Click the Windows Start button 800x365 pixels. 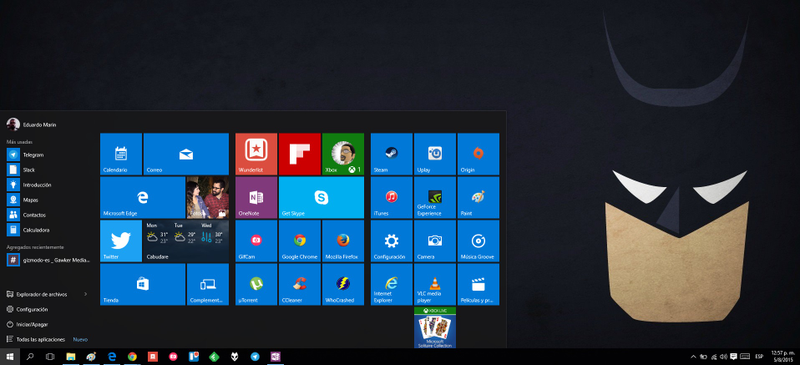(x=10, y=357)
